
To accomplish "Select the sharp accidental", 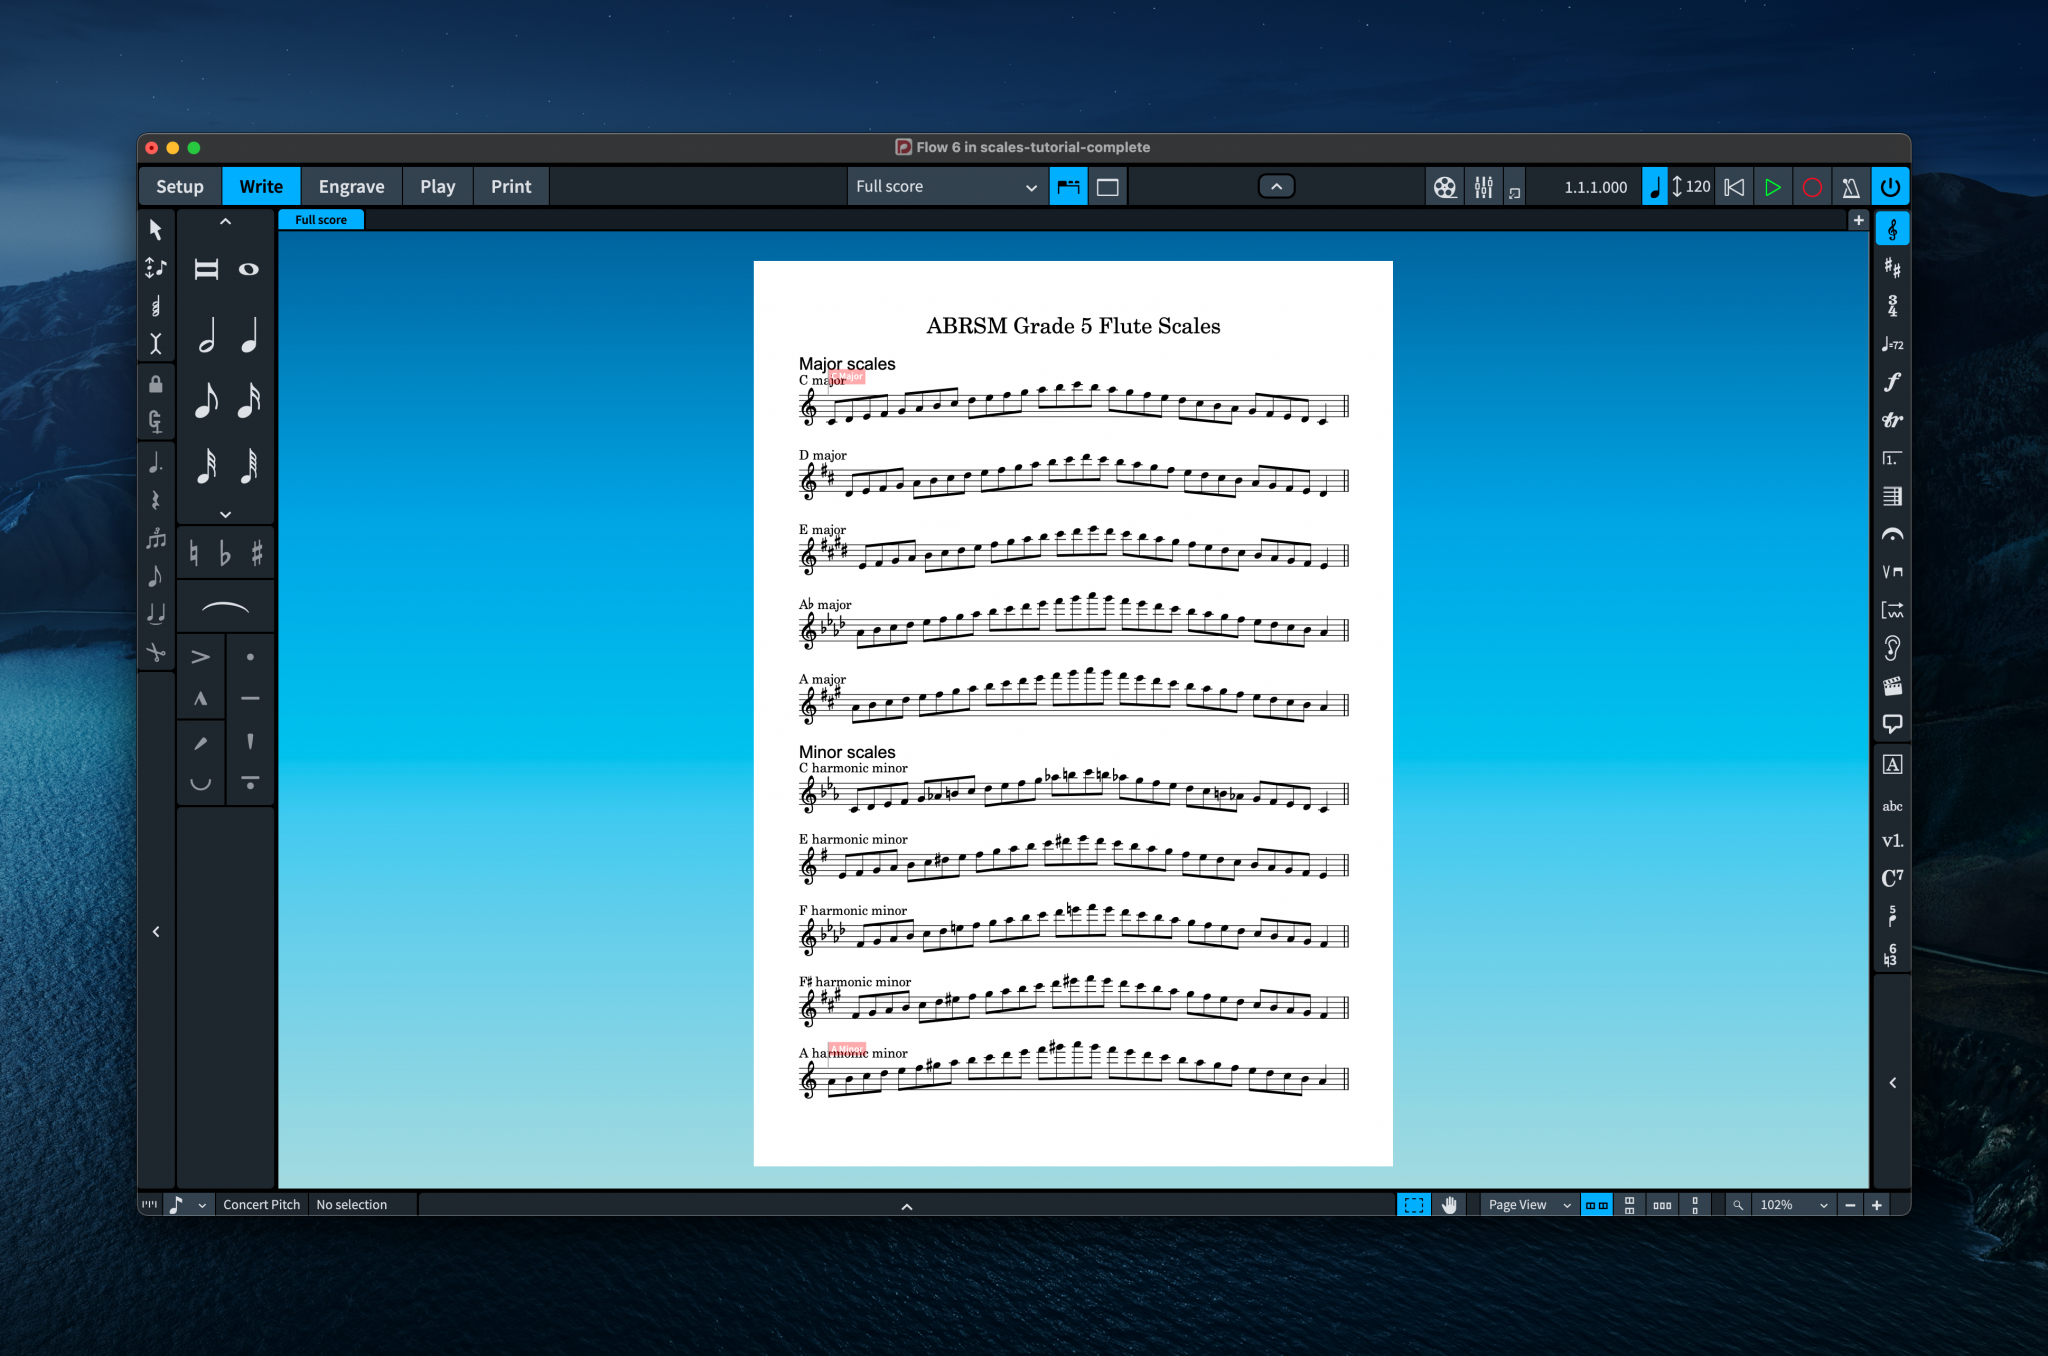I will click(x=257, y=553).
